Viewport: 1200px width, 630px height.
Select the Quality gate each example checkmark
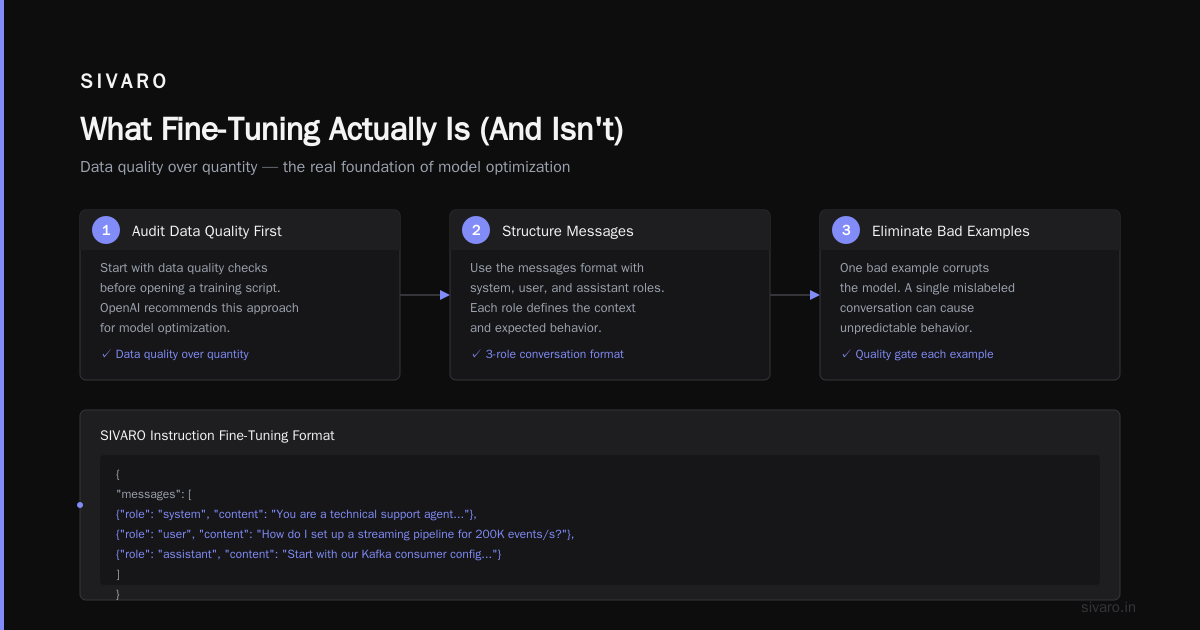(x=846, y=354)
